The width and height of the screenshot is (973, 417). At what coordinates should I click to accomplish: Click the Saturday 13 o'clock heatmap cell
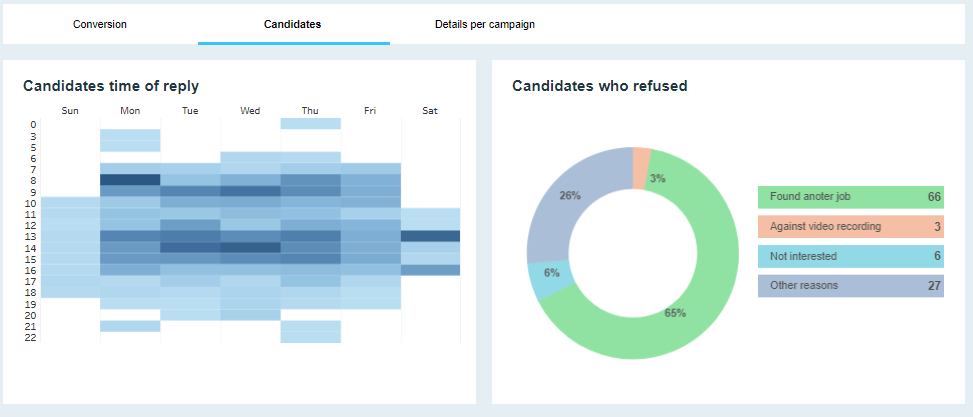click(x=430, y=236)
